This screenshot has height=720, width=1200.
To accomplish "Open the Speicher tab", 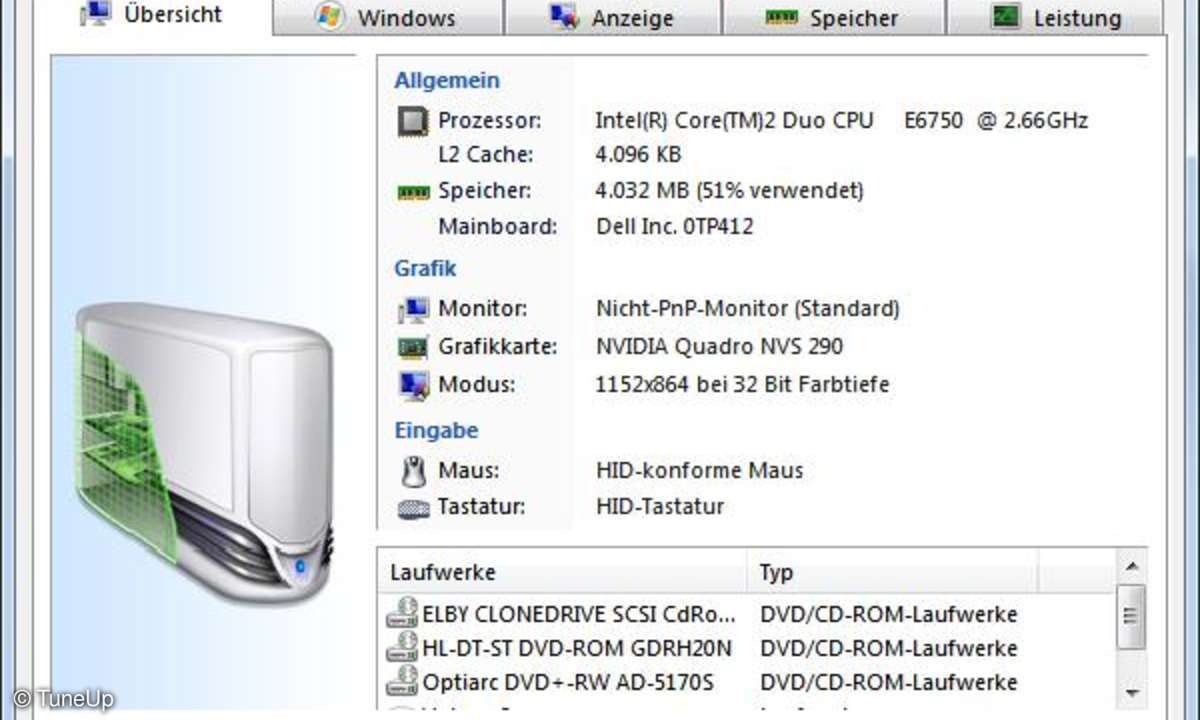I will (835, 18).
